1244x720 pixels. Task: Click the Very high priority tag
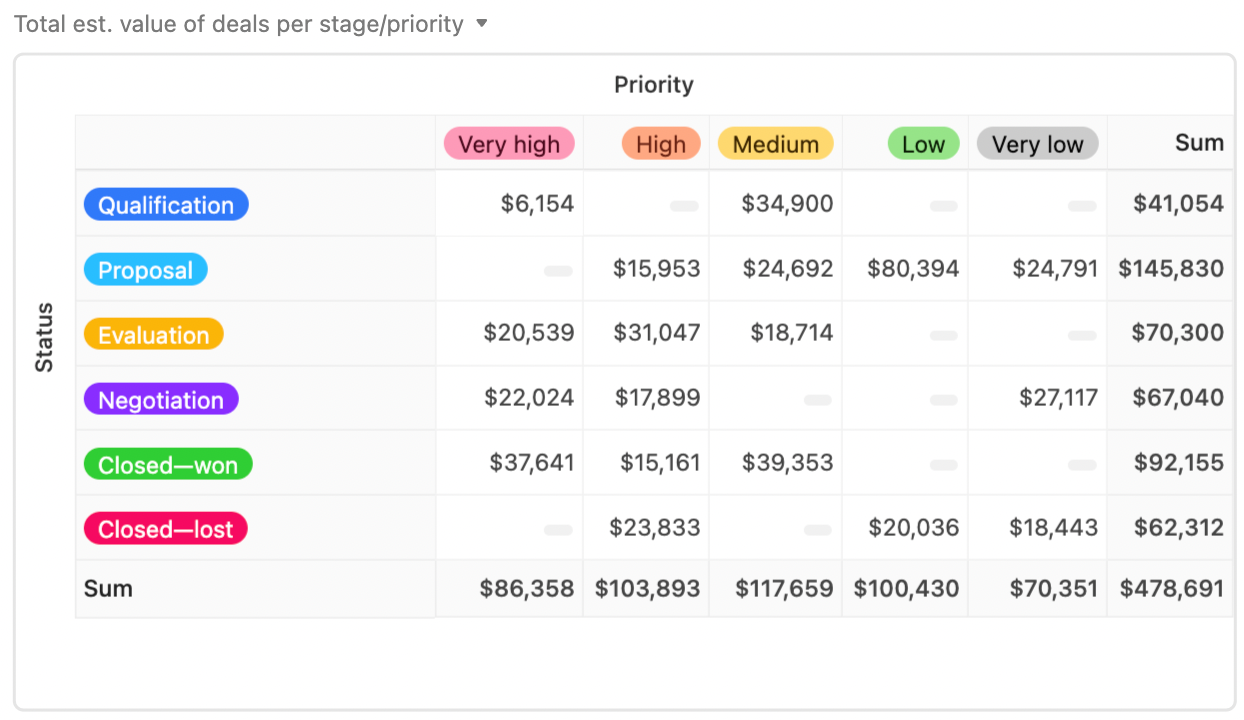[x=509, y=144]
